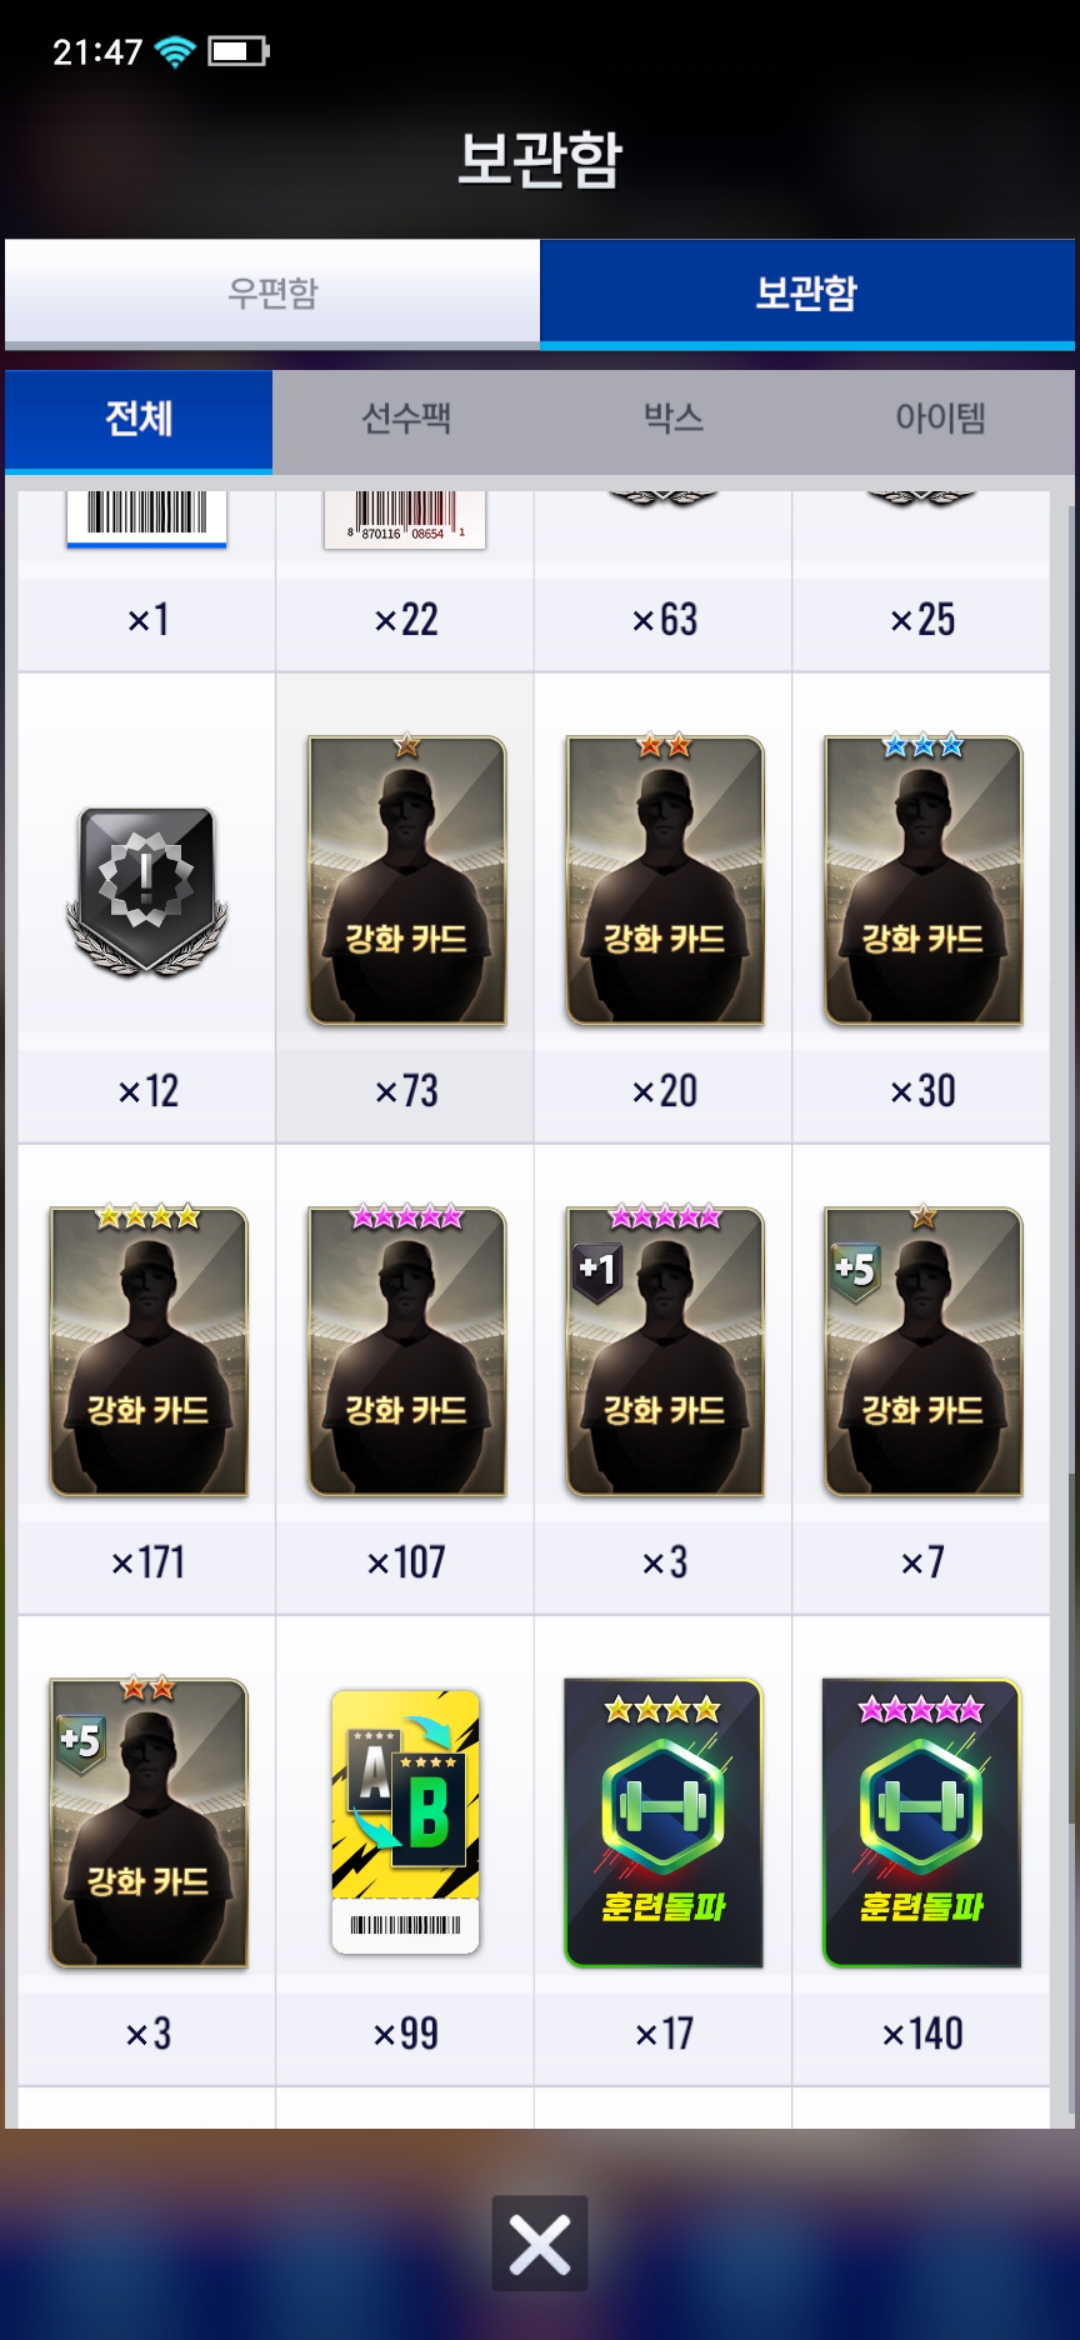Tap the barcode ticket item x22
The width and height of the screenshot is (1080, 2340).
coord(405,519)
